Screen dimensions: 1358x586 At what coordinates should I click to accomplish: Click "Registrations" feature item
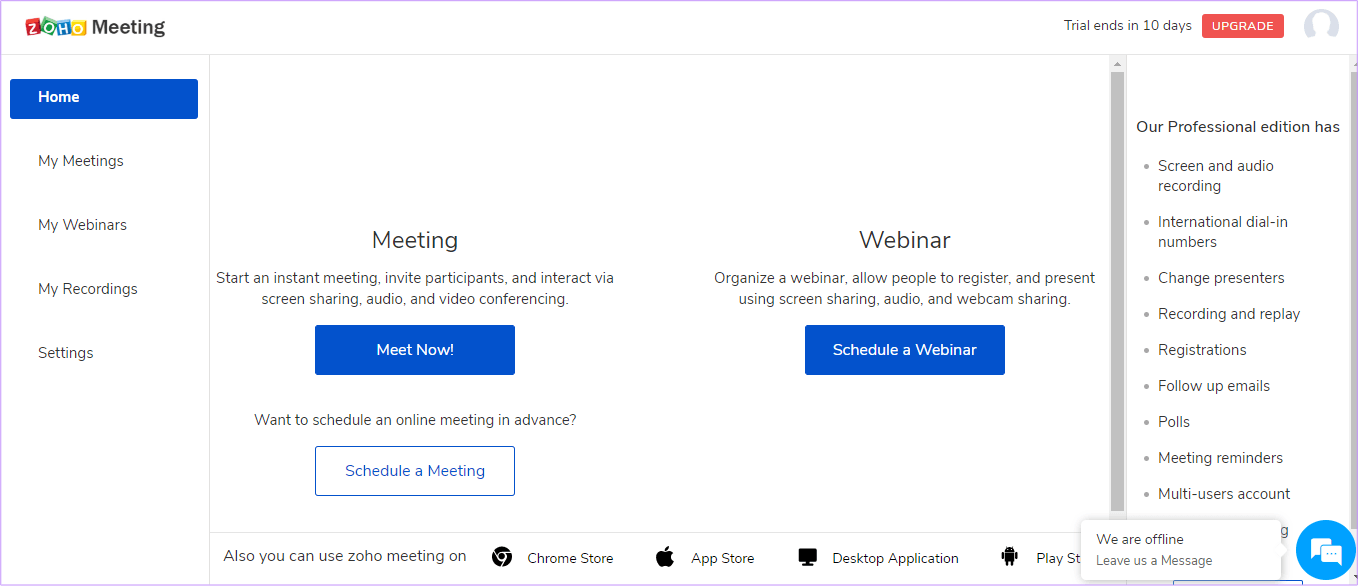click(1202, 350)
